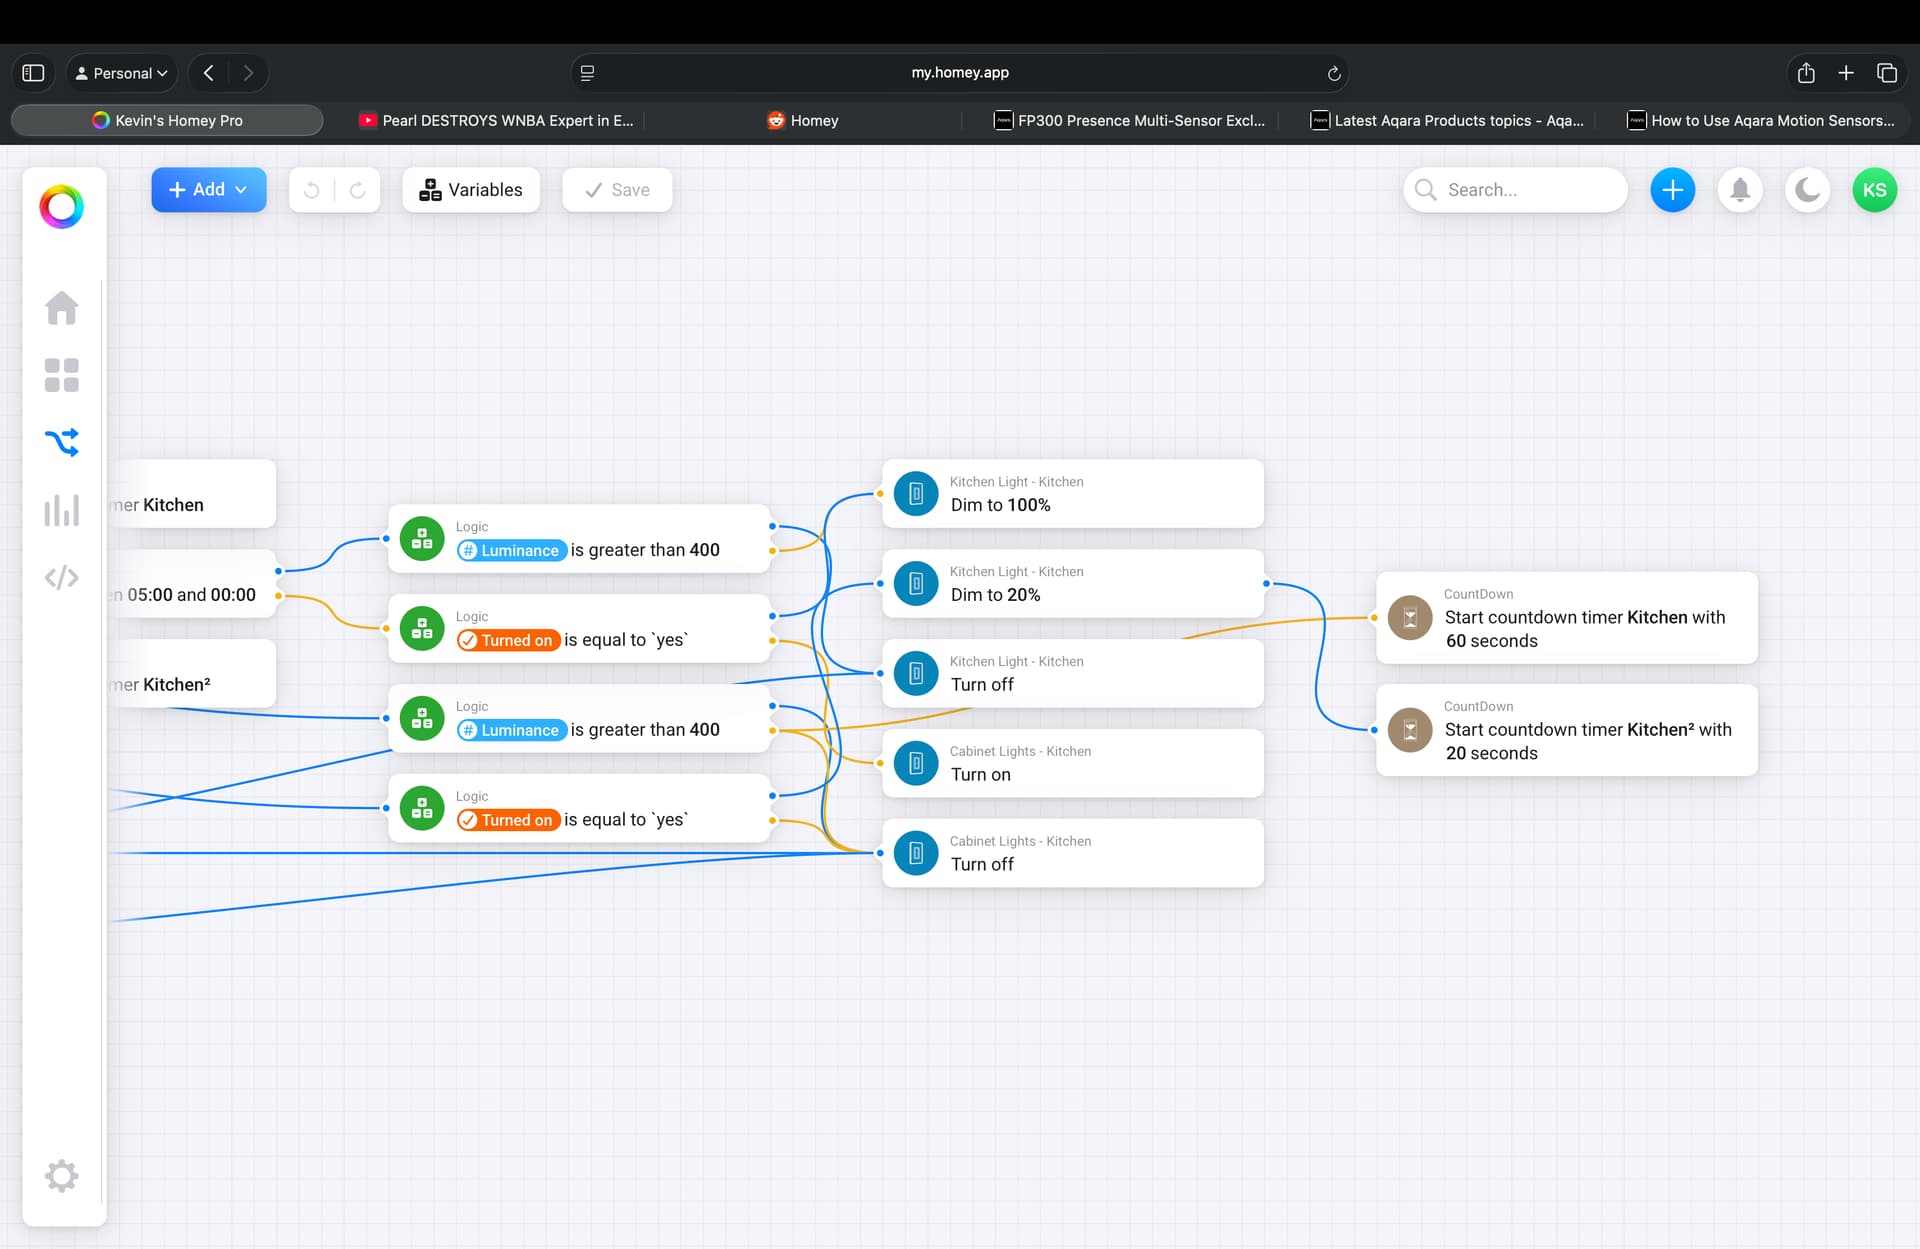Toggle dark mode moon icon

[1807, 190]
